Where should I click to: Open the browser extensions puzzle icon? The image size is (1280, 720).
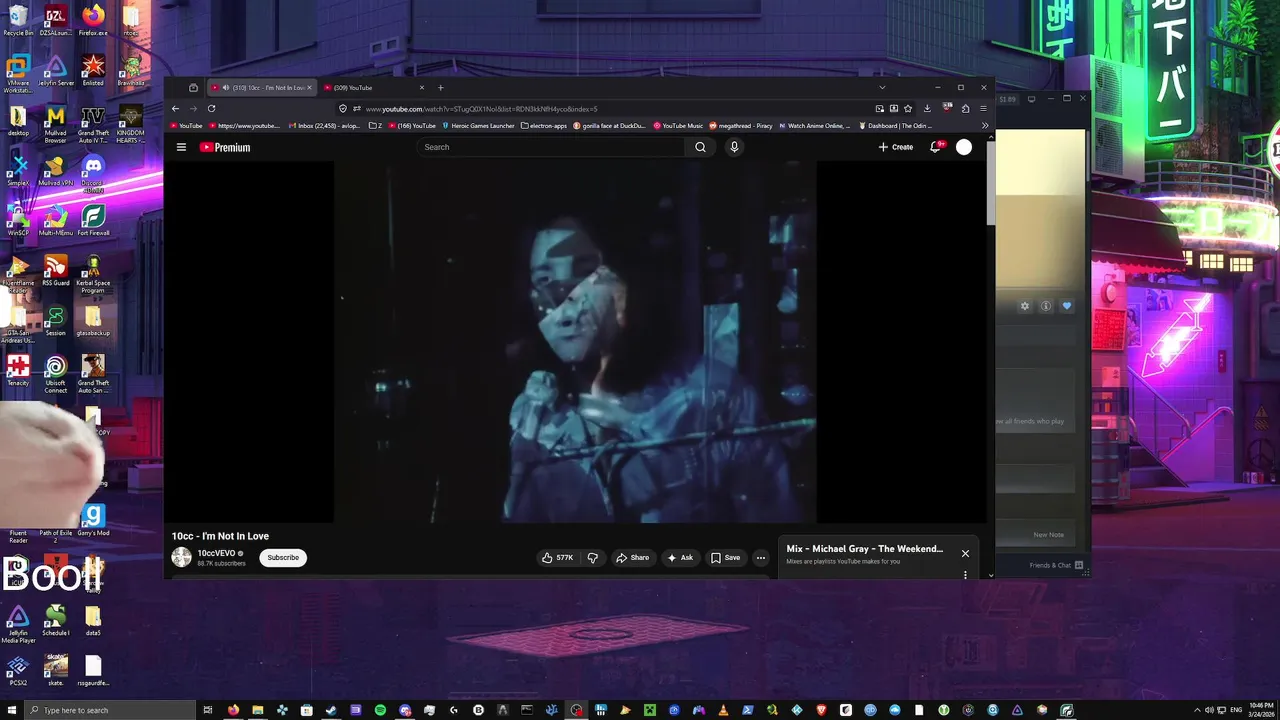pyautogui.click(x=966, y=108)
